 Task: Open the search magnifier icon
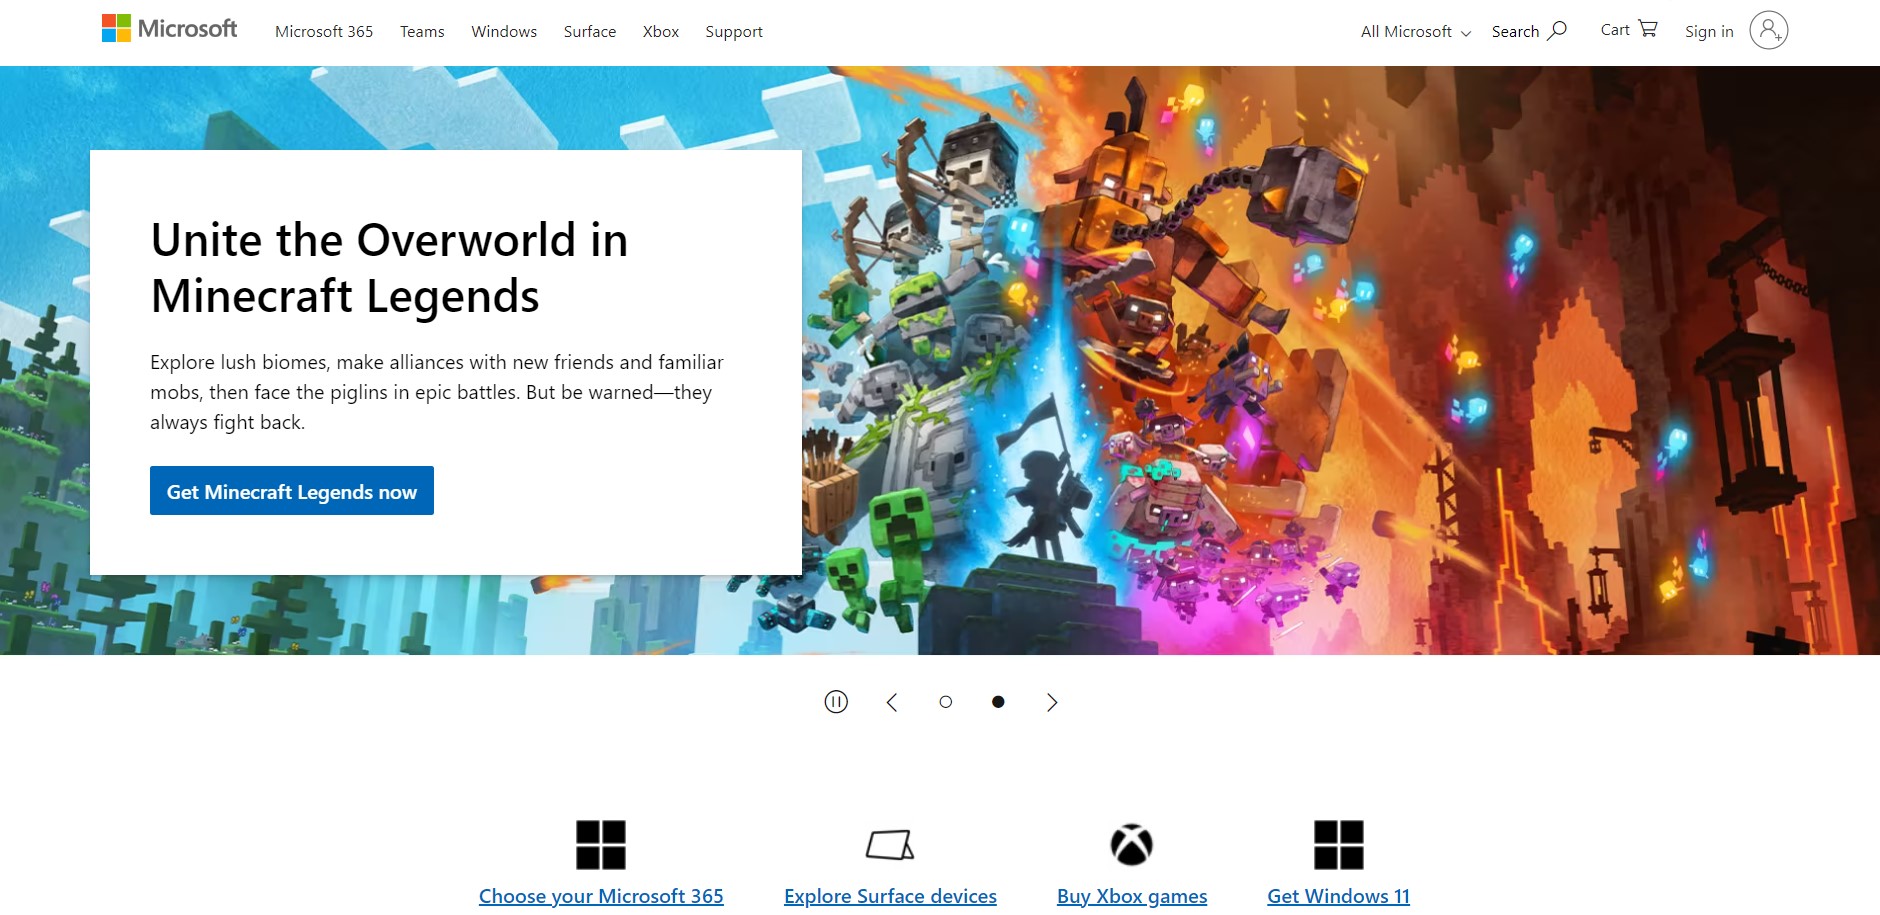[x=1557, y=30]
